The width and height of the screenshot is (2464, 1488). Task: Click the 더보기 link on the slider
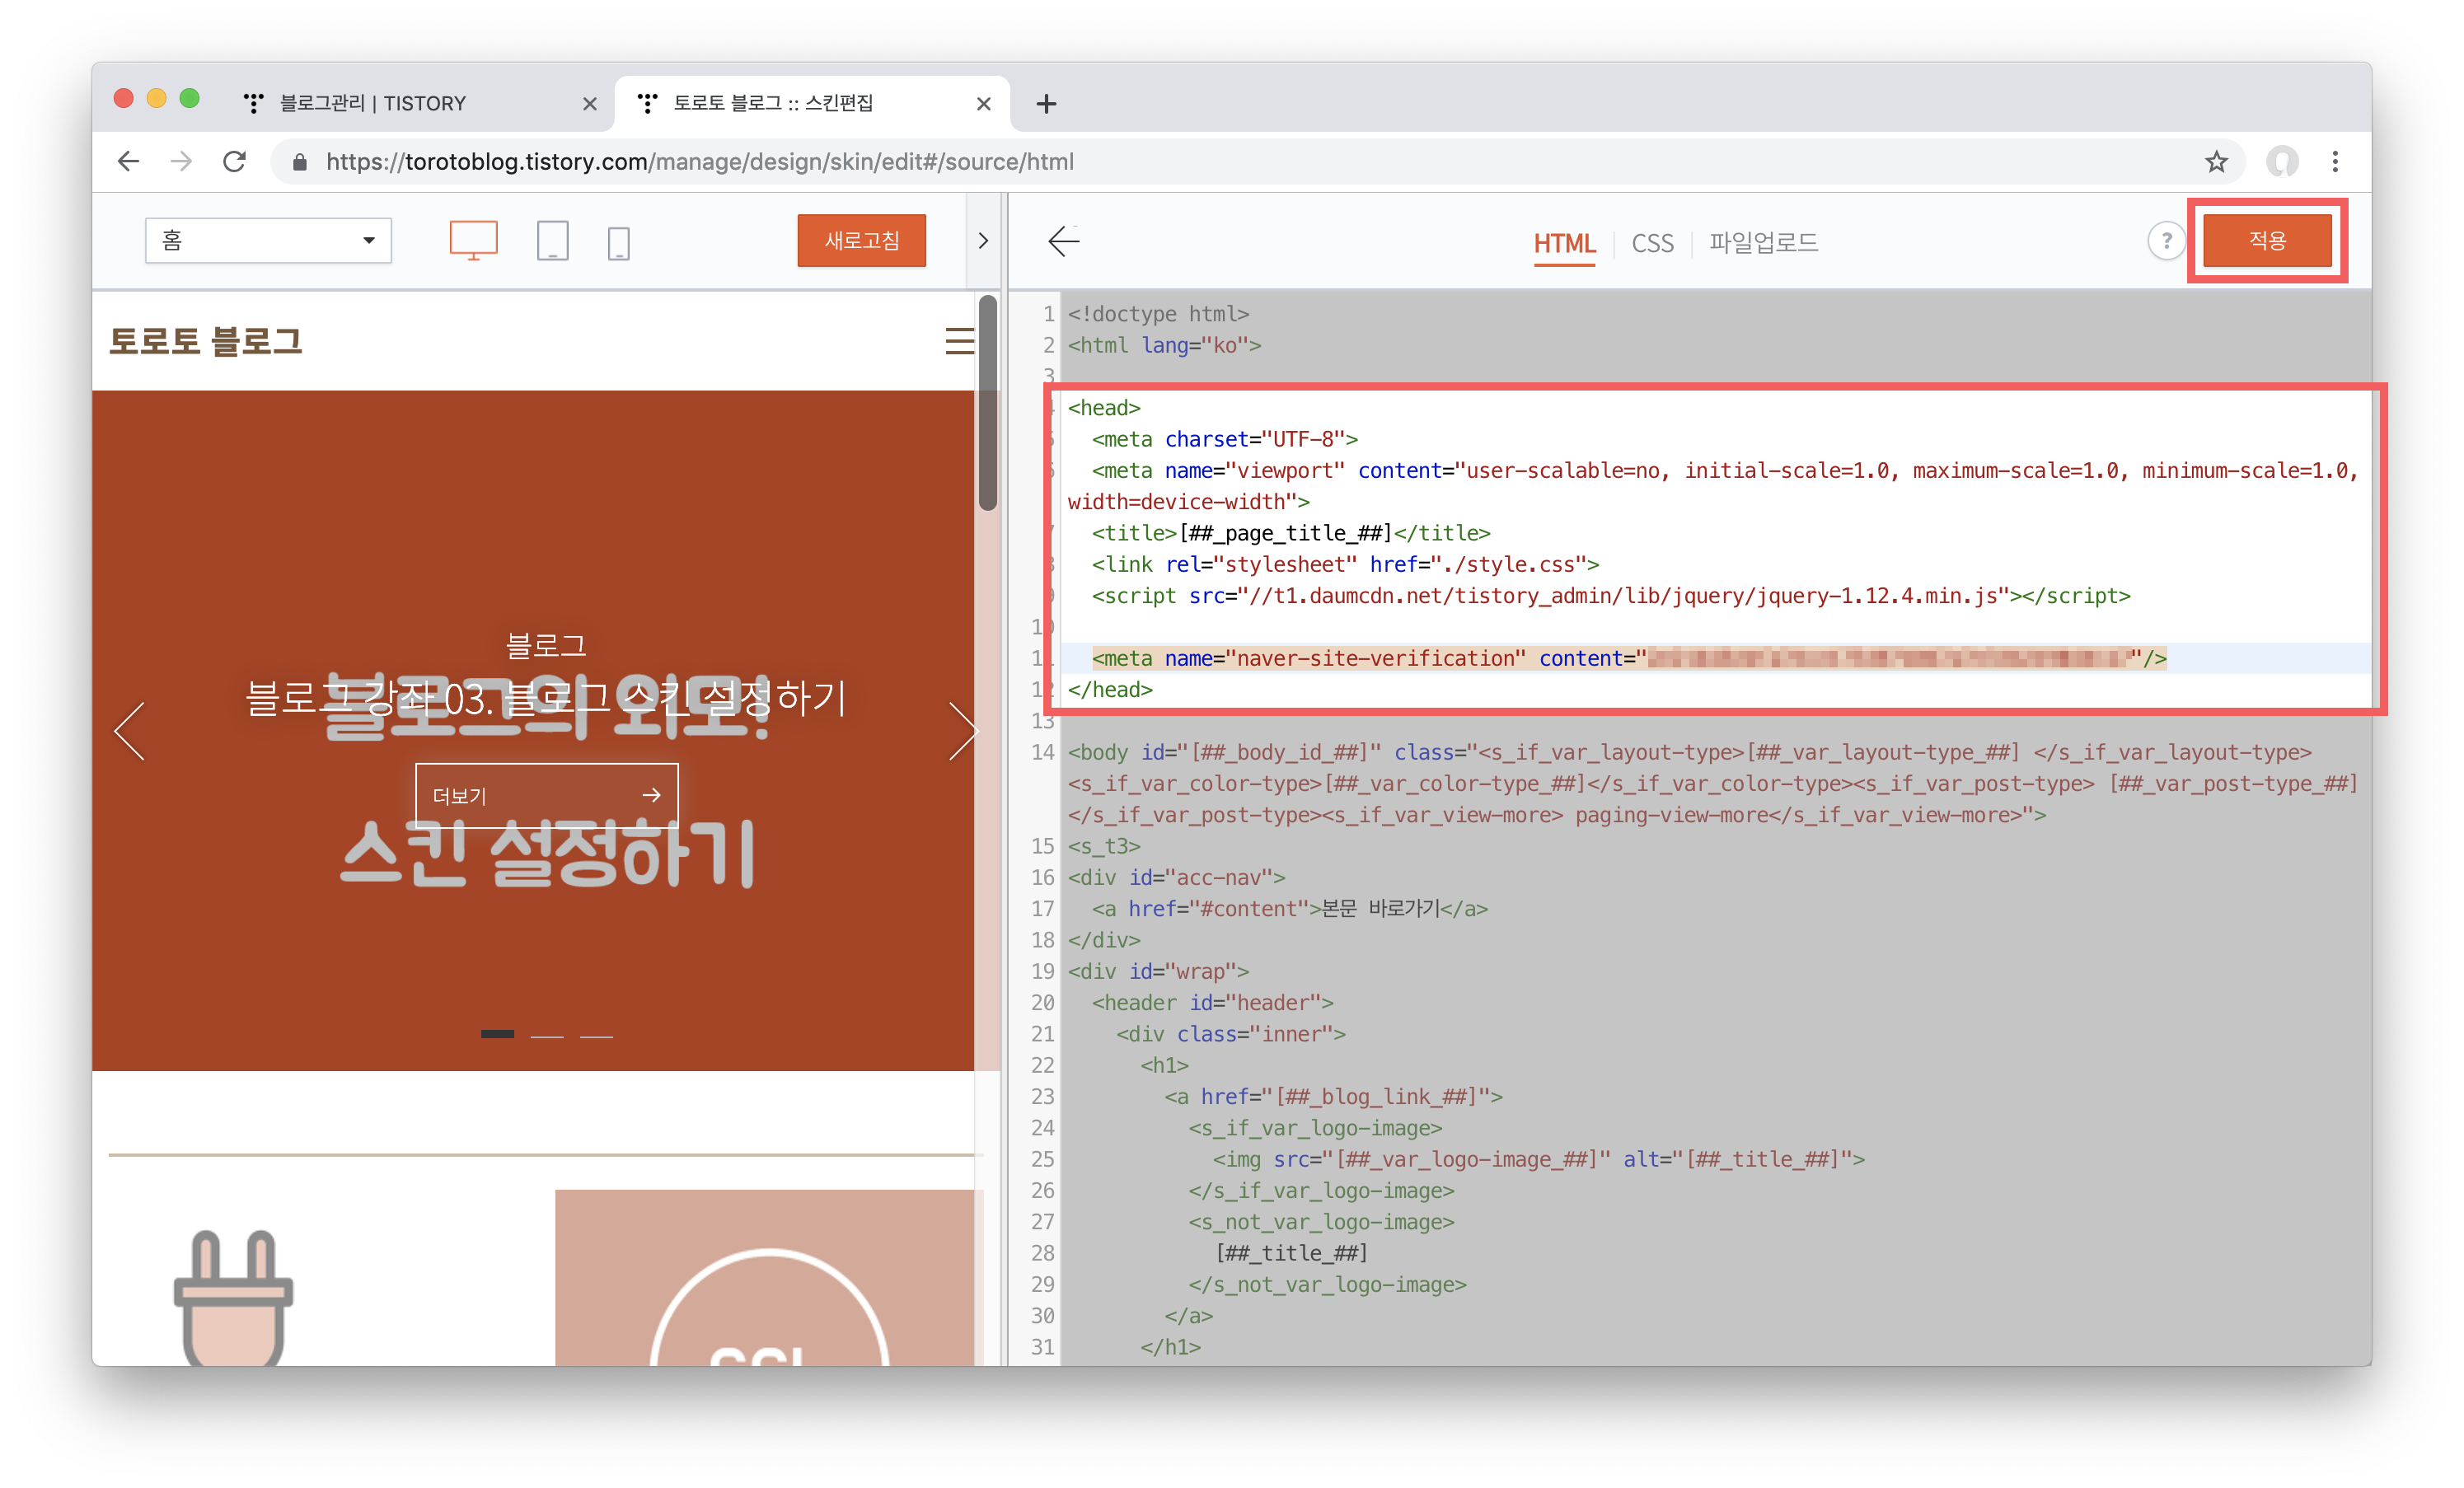pyautogui.click(x=546, y=795)
